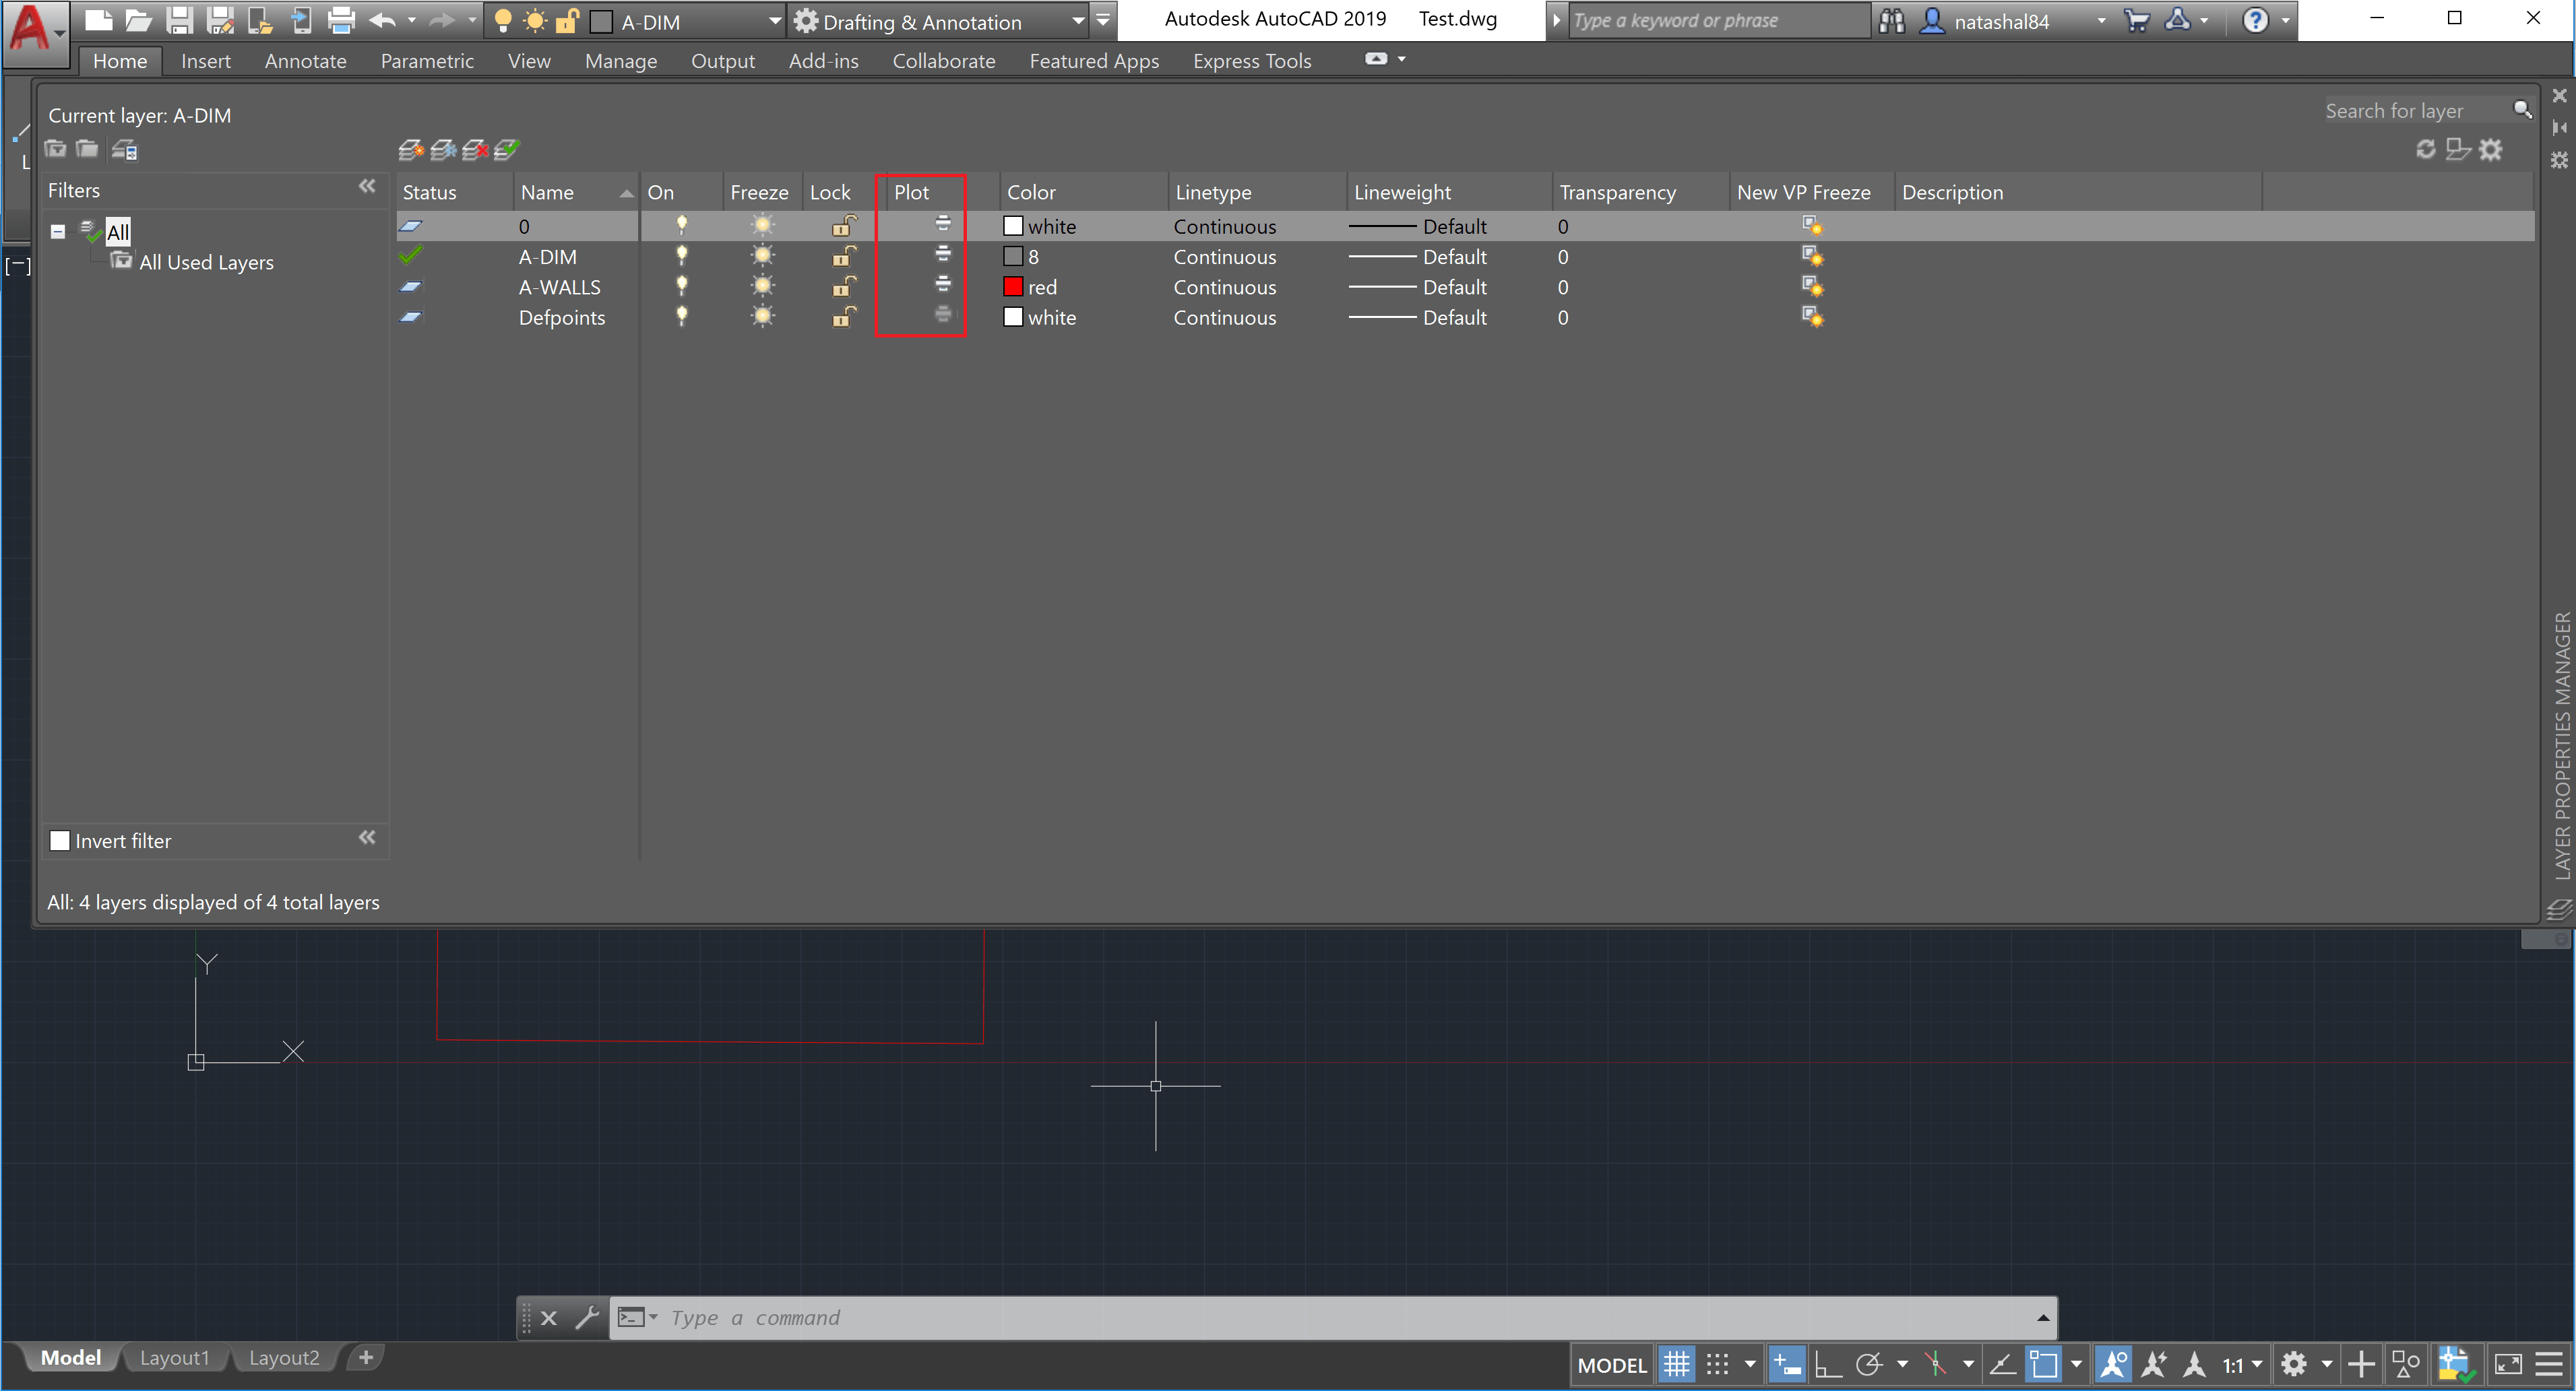Set selected layer as current with the checkmark icon
The width and height of the screenshot is (2576, 1391).
(509, 149)
